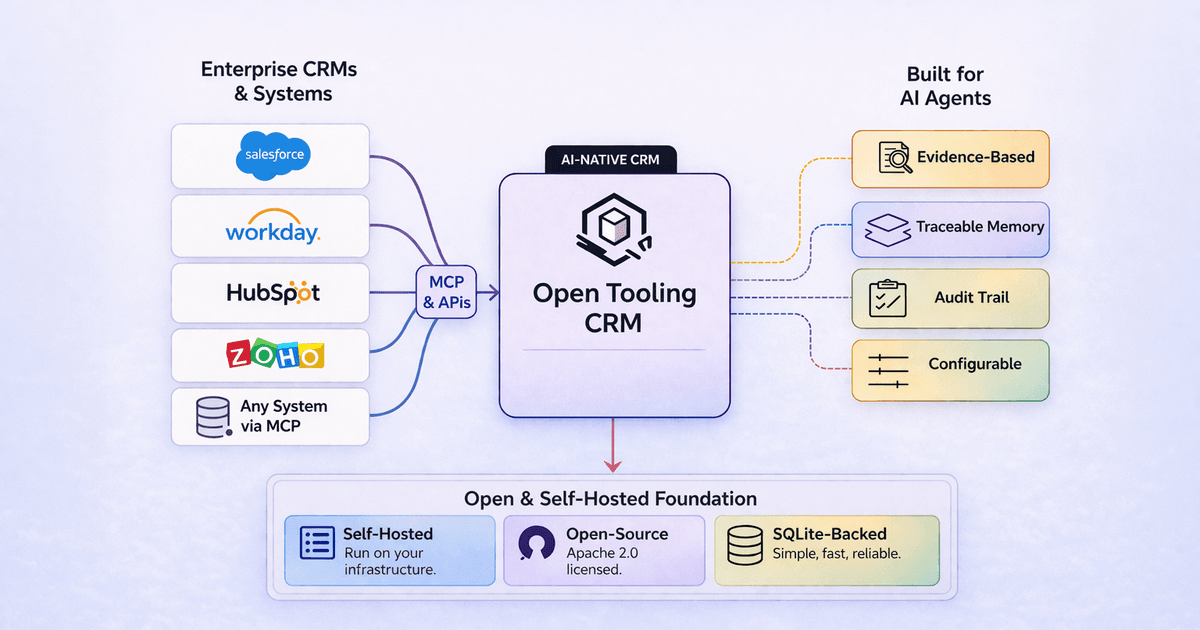Select the MCP & APIs connector box

445,291
